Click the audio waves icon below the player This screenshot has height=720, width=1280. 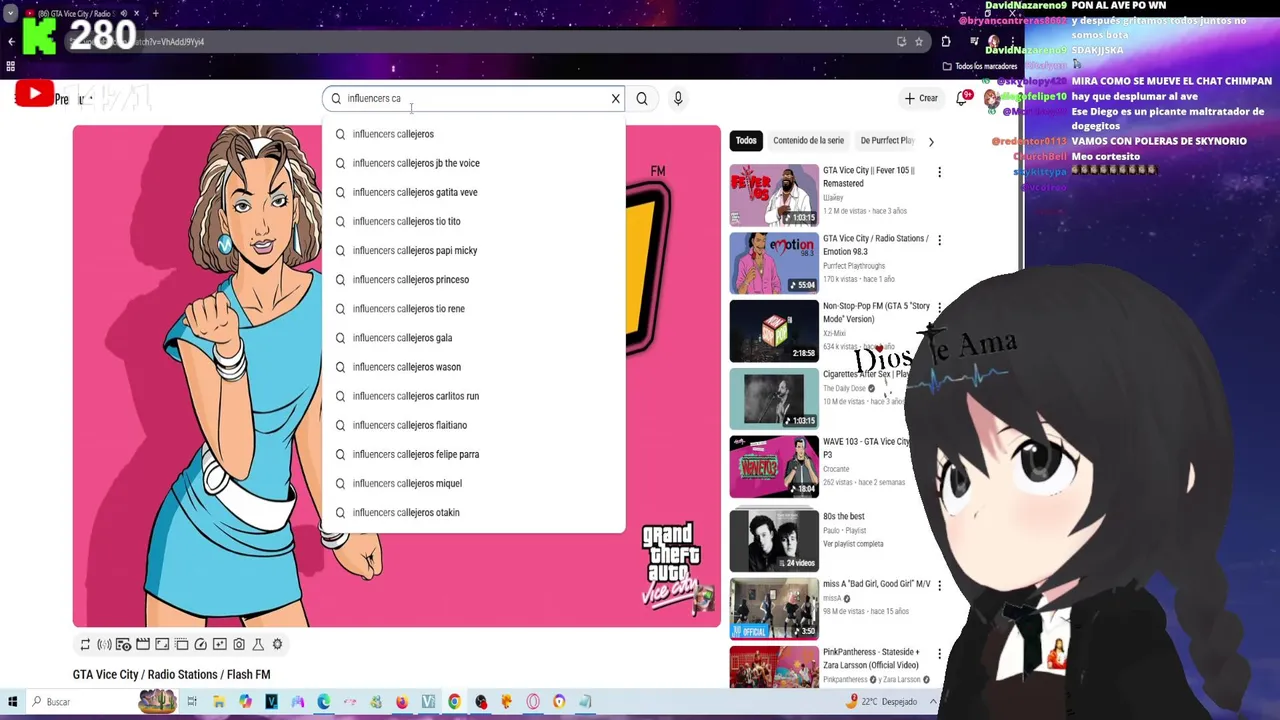104,644
